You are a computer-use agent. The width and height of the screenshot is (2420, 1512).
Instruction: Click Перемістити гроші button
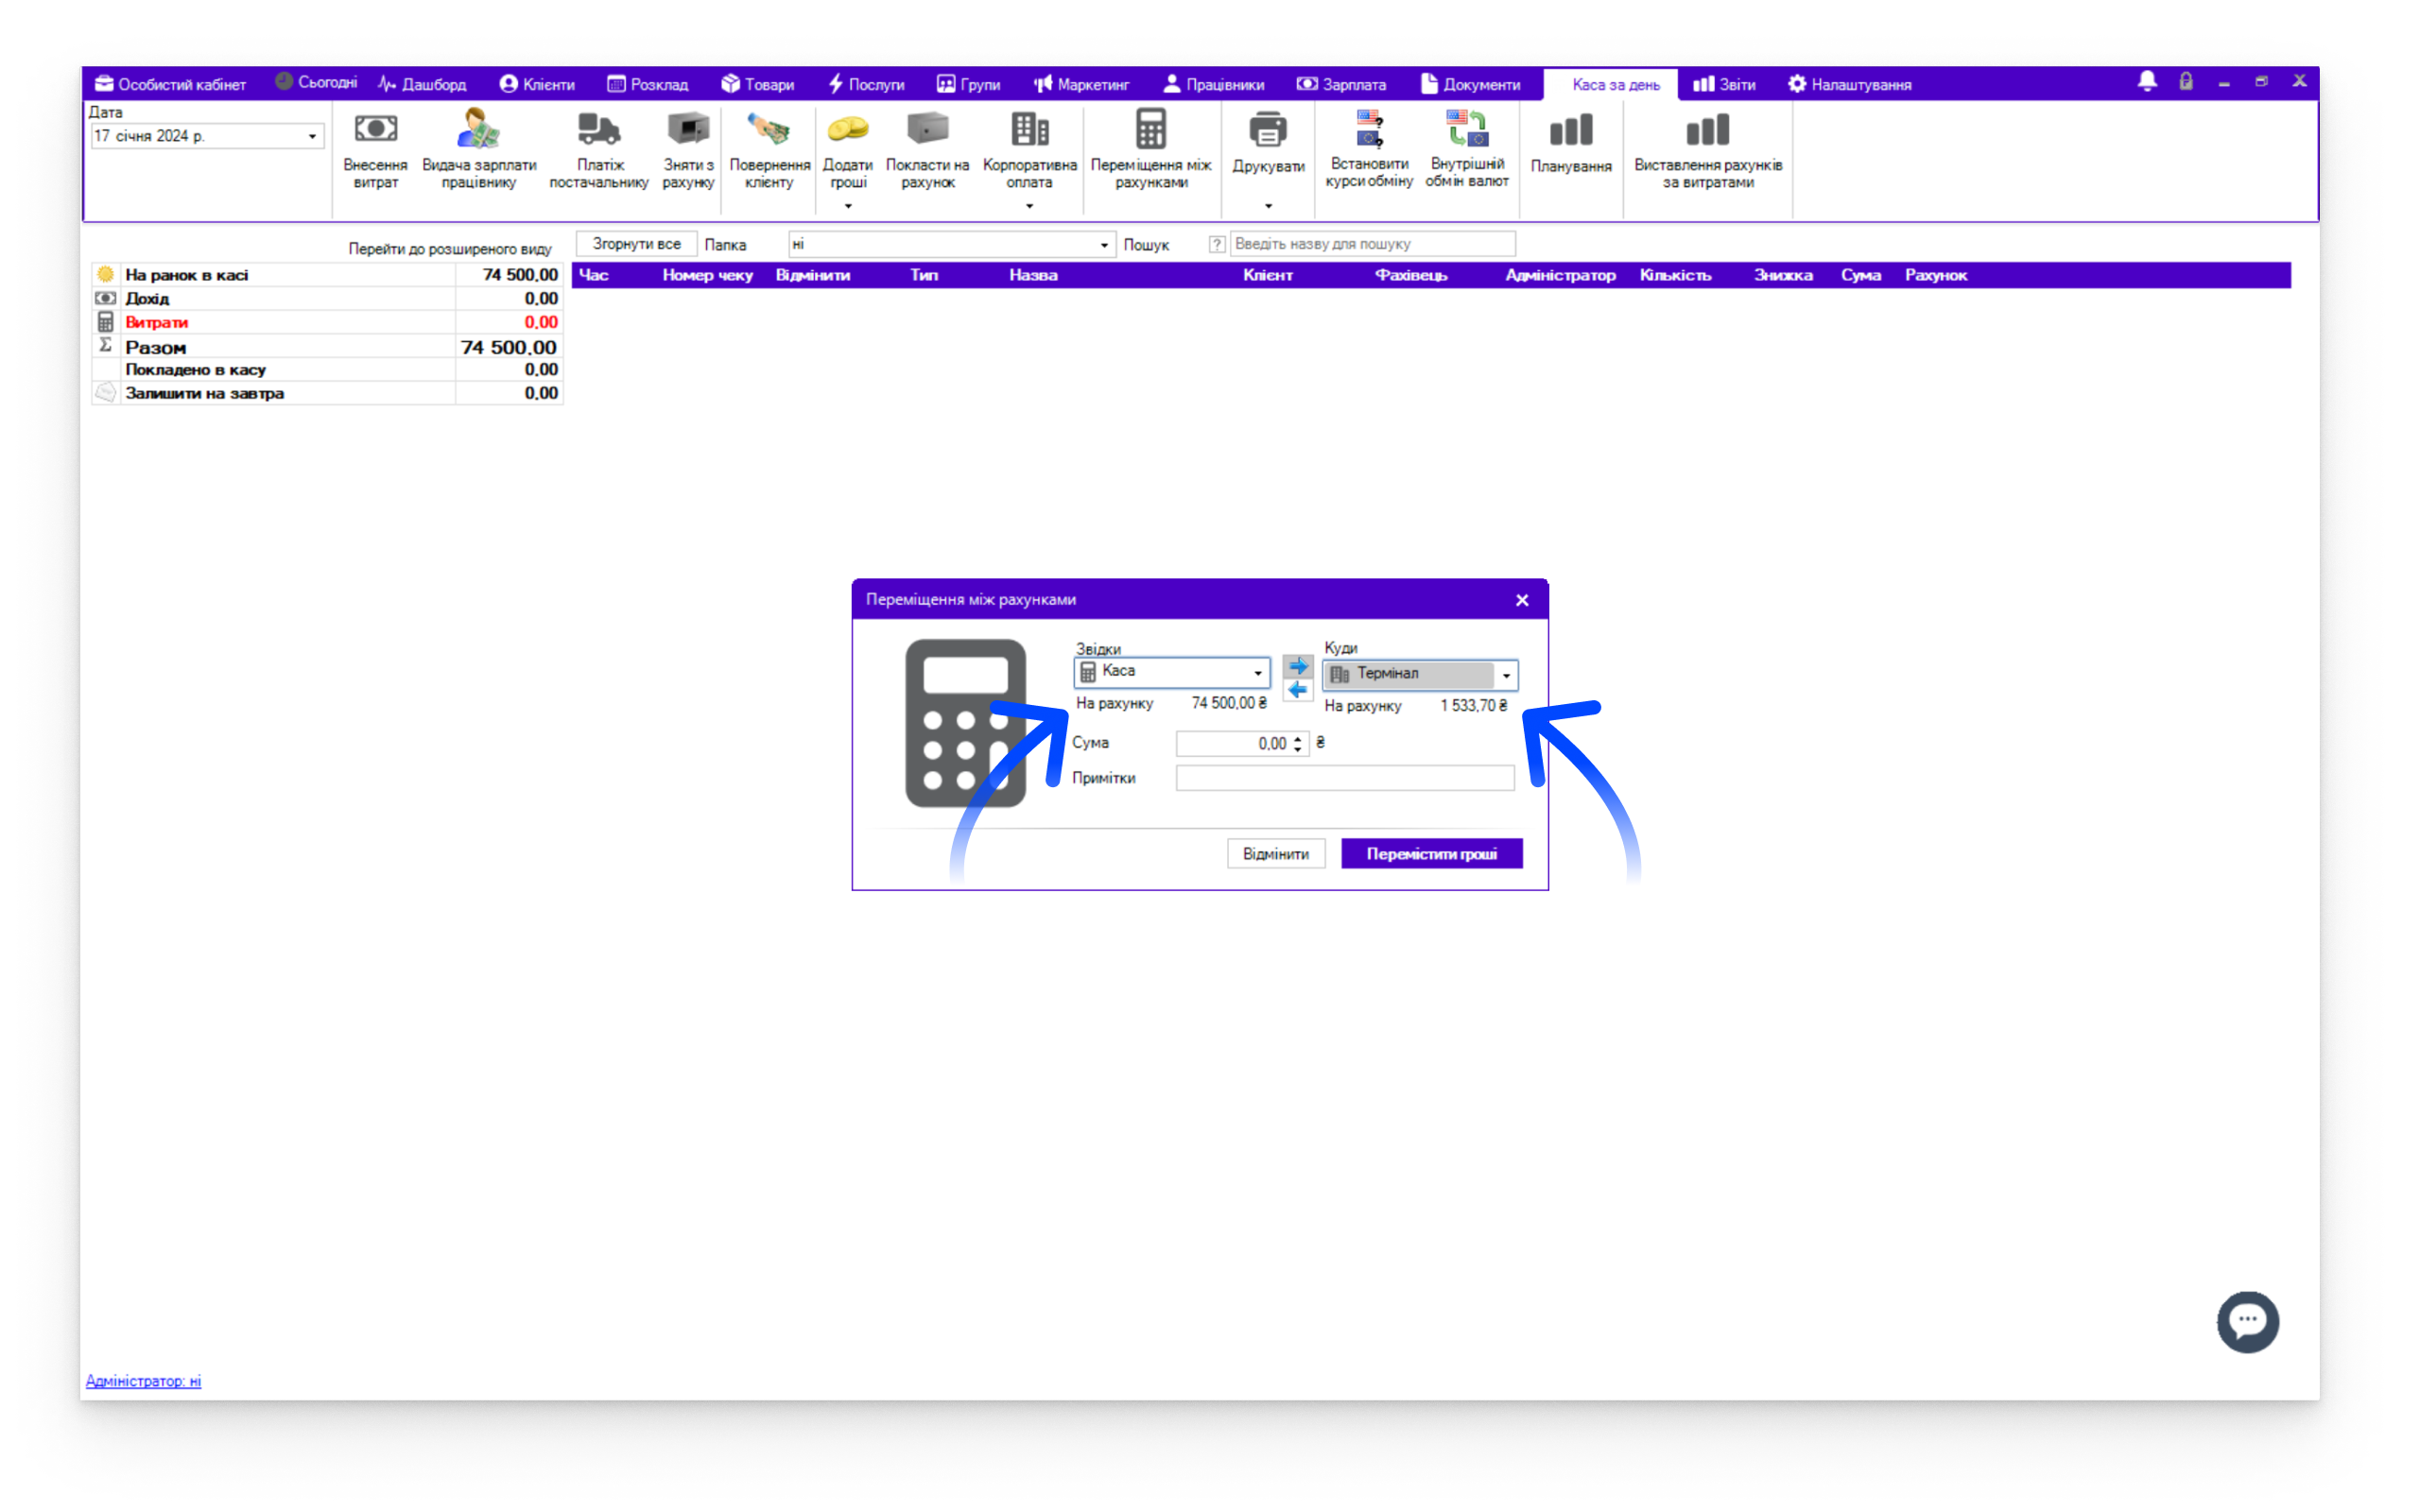tap(1431, 854)
